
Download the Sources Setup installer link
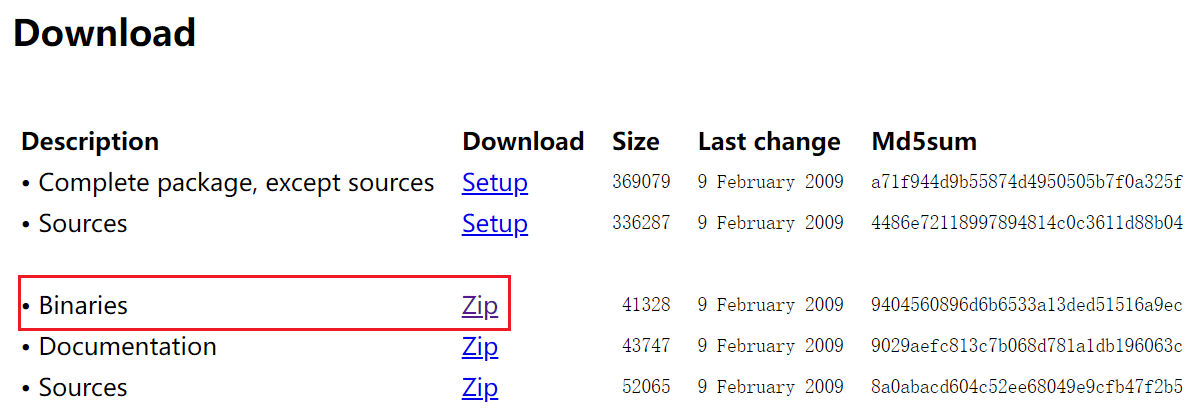494,224
